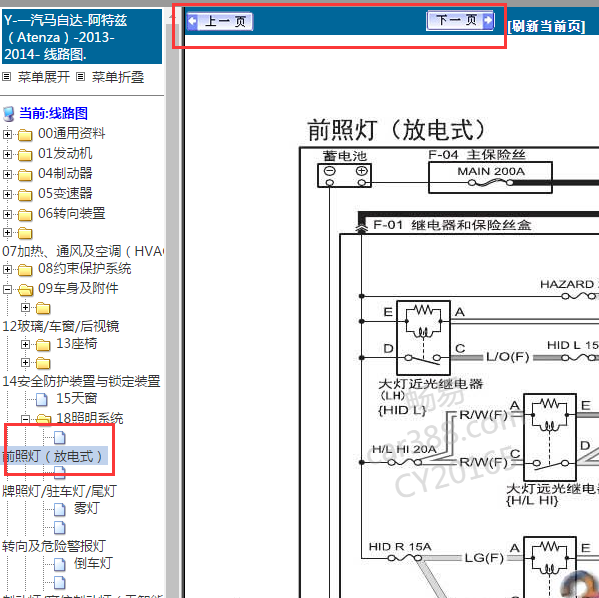This screenshot has width=599, height=598.
Task: Click the 05变速器 folder icon
Action: (25, 194)
